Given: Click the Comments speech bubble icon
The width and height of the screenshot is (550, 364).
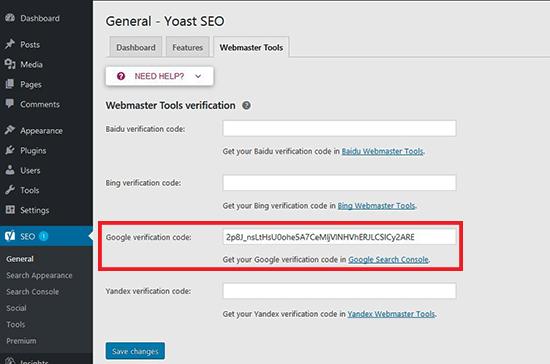Looking at the screenshot, I should (10, 104).
